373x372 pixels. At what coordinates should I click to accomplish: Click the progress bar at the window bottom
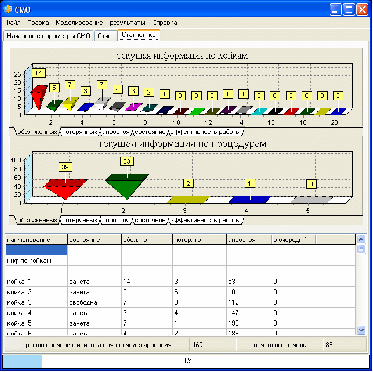[x=186, y=361]
